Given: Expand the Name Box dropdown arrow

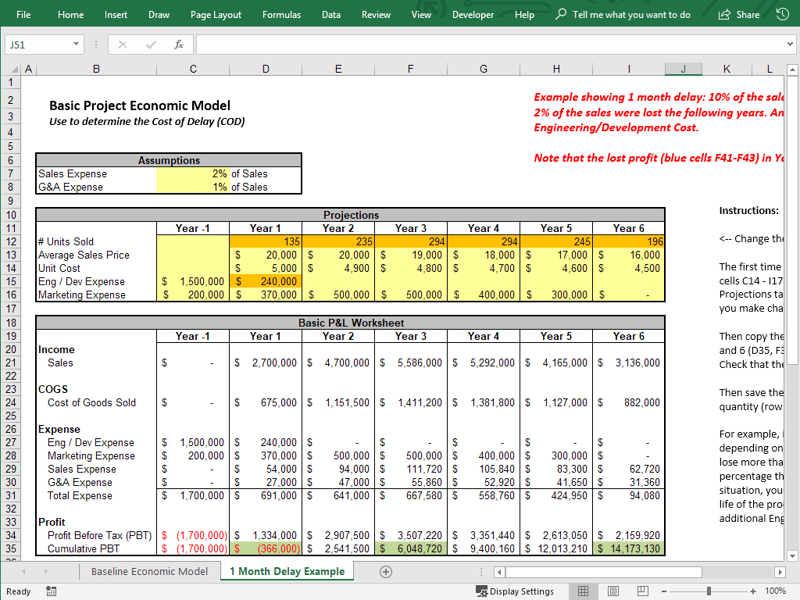Looking at the screenshot, I should point(76,44).
